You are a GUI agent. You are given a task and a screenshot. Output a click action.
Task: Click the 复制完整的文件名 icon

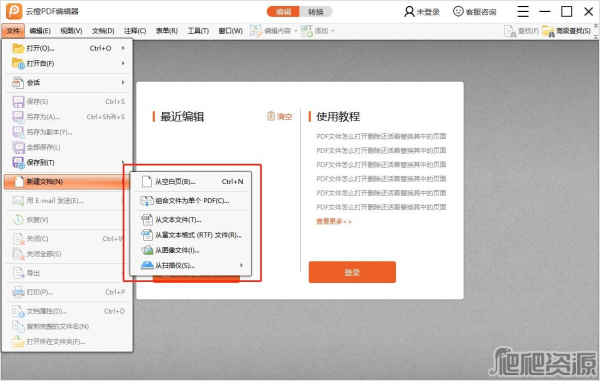(x=18, y=326)
